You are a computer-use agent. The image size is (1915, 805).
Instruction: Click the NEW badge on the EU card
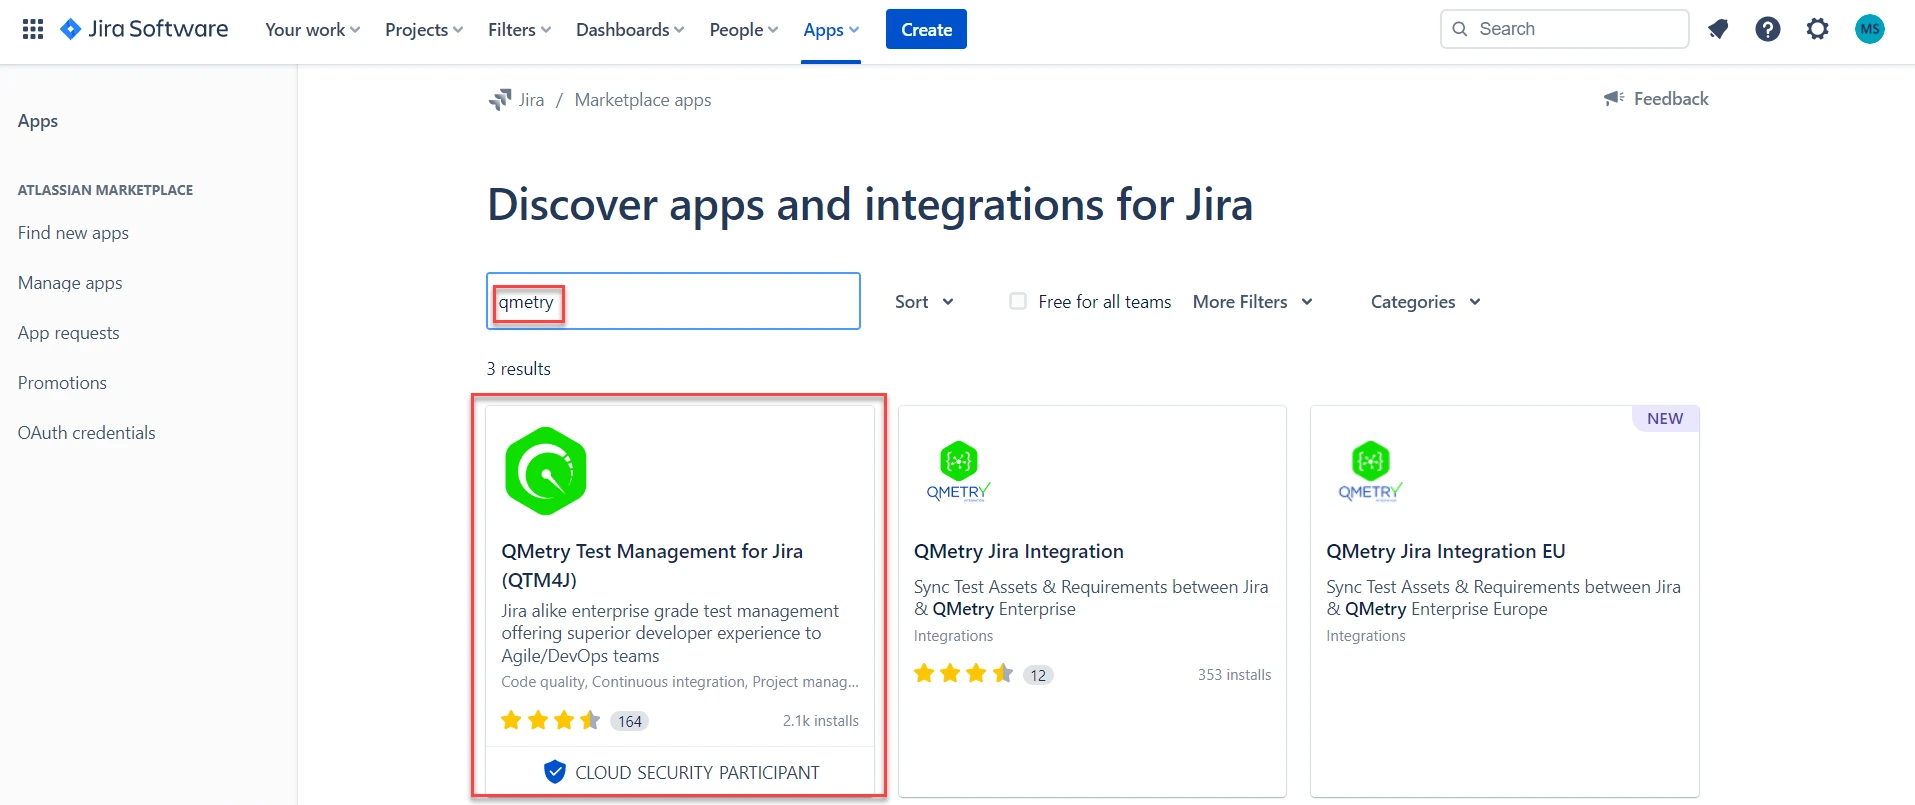1665,418
